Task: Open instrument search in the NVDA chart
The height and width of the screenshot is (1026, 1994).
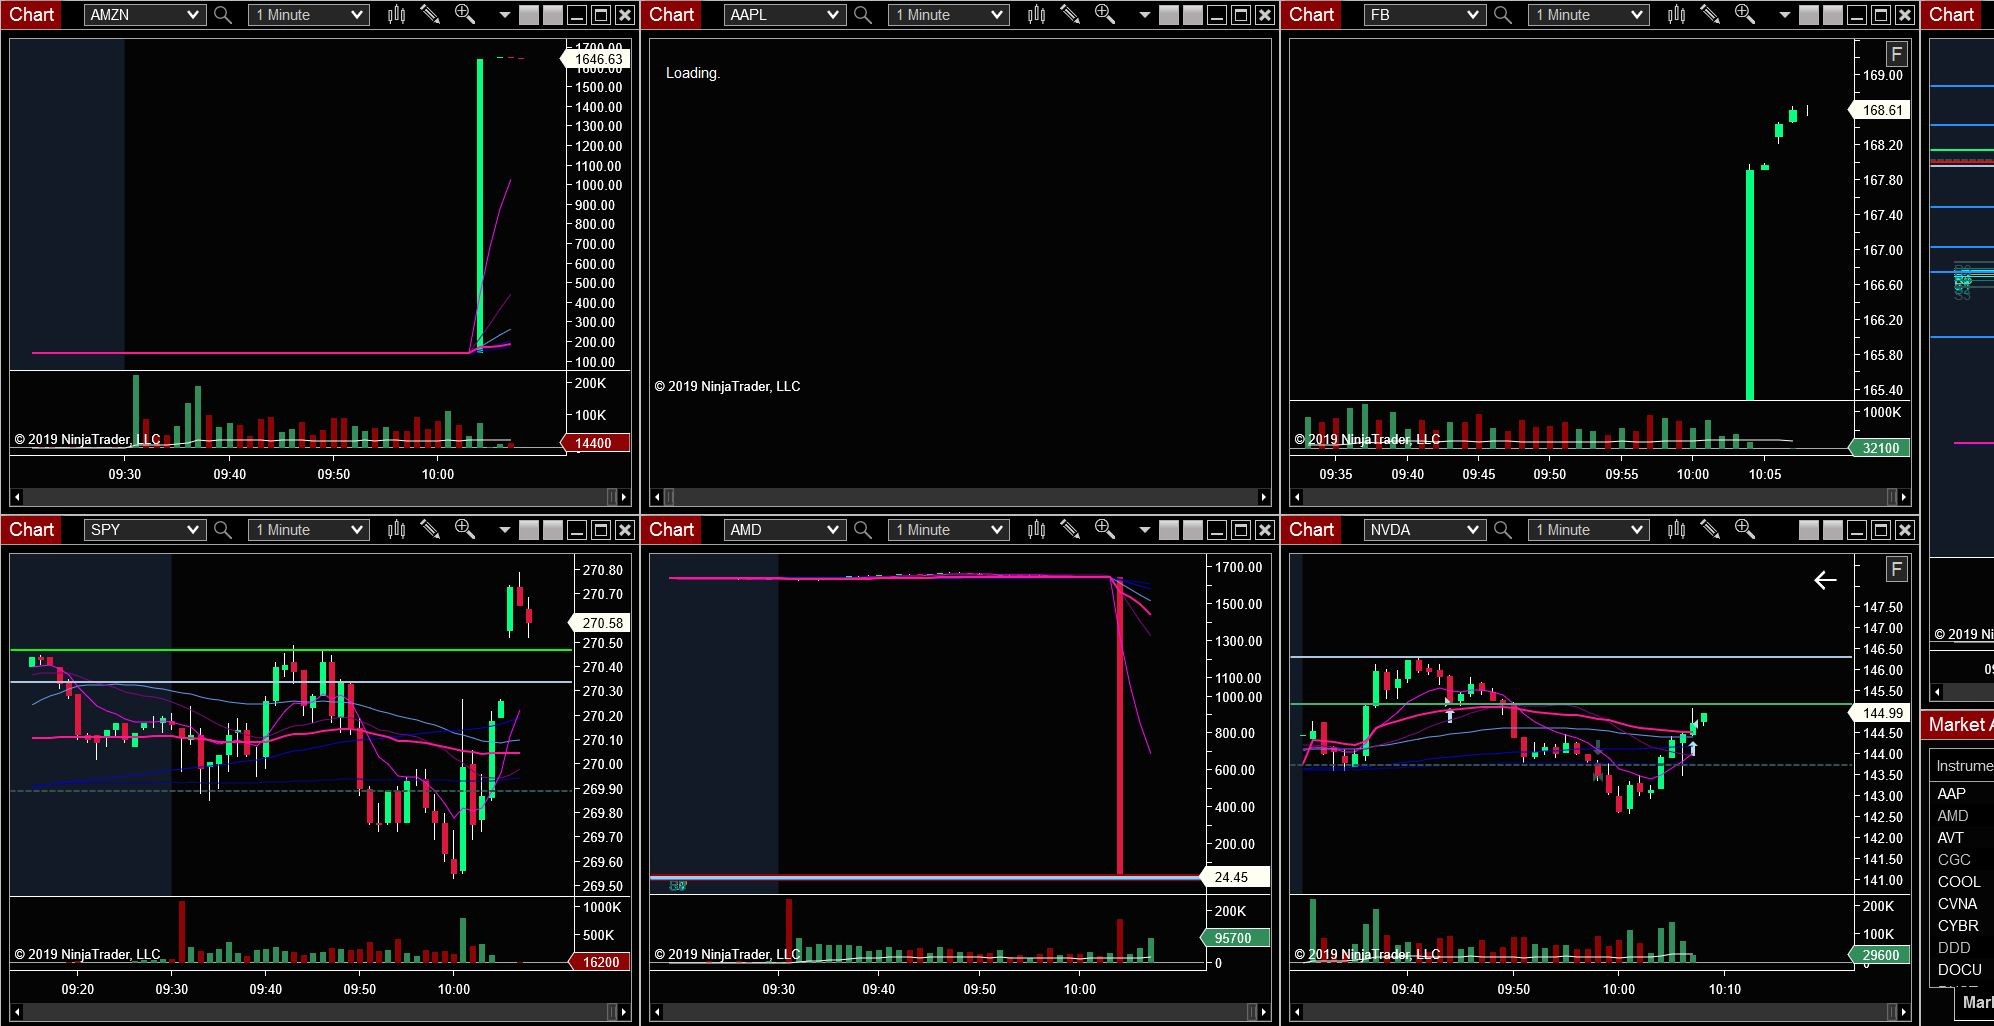Action: [x=1503, y=530]
